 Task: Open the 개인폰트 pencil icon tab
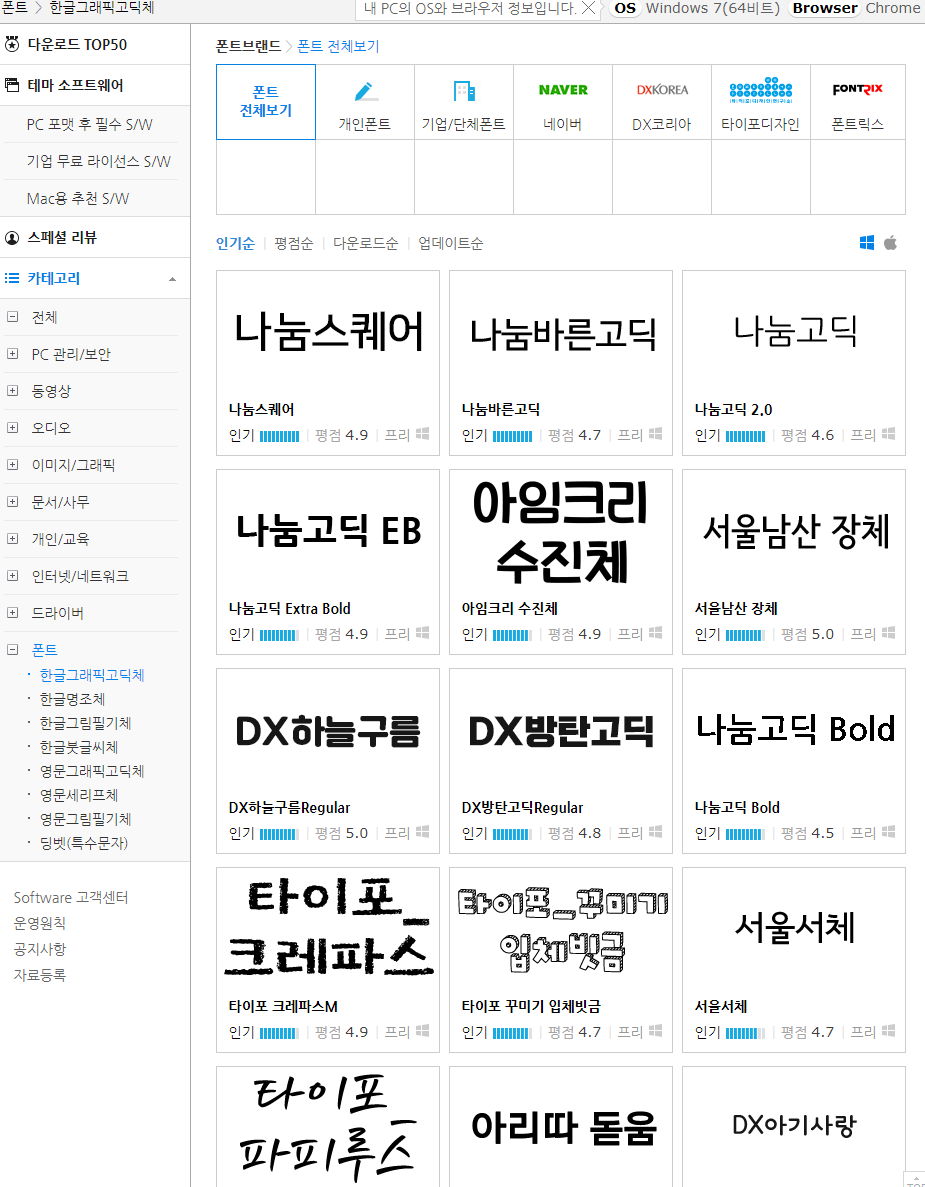pyautogui.click(x=365, y=101)
